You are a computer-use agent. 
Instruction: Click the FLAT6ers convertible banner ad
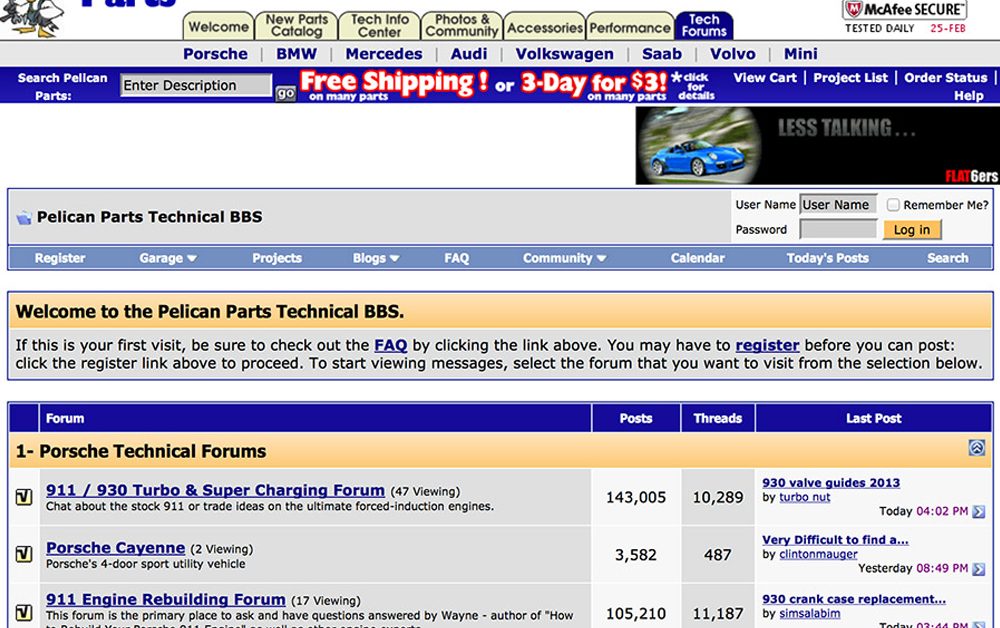pyautogui.click(x=815, y=145)
